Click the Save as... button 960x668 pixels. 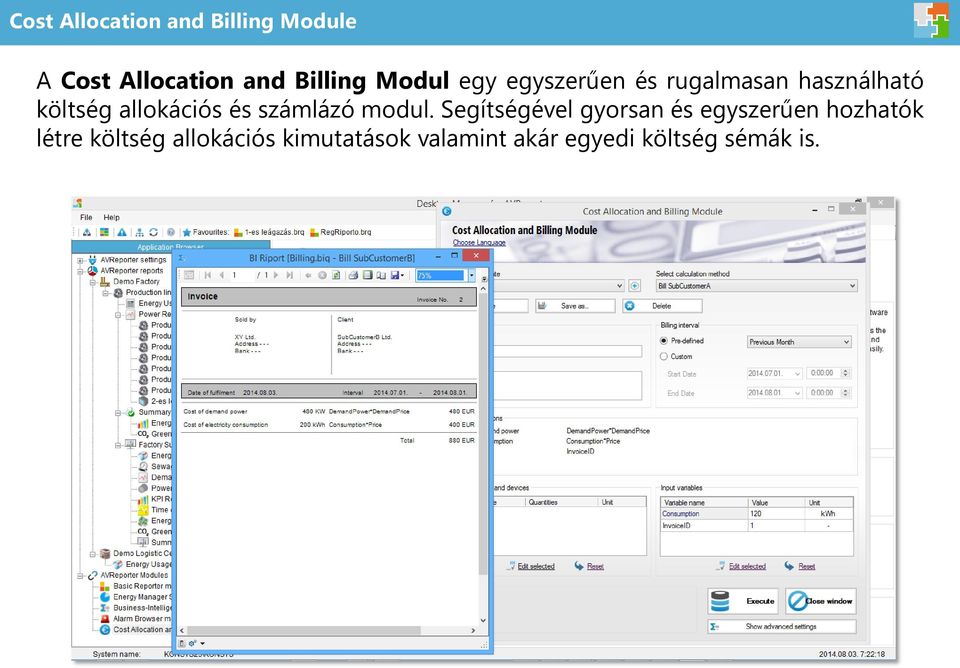[x=575, y=306]
